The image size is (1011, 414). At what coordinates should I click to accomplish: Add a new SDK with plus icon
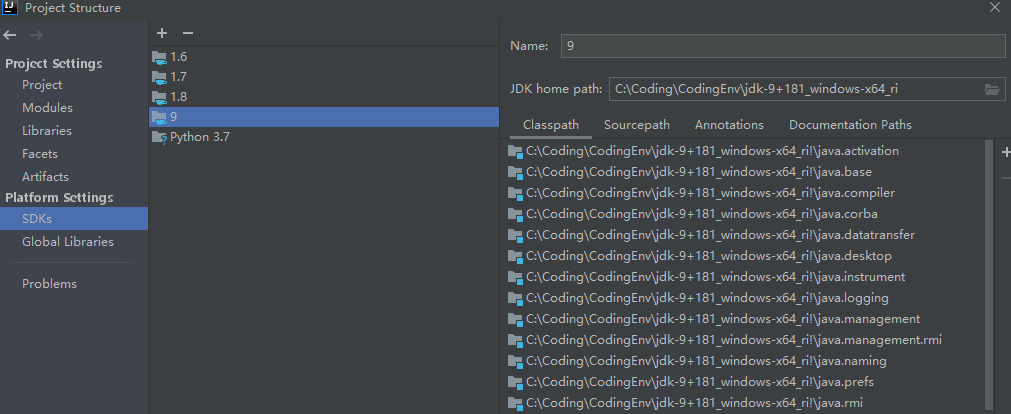[x=162, y=33]
